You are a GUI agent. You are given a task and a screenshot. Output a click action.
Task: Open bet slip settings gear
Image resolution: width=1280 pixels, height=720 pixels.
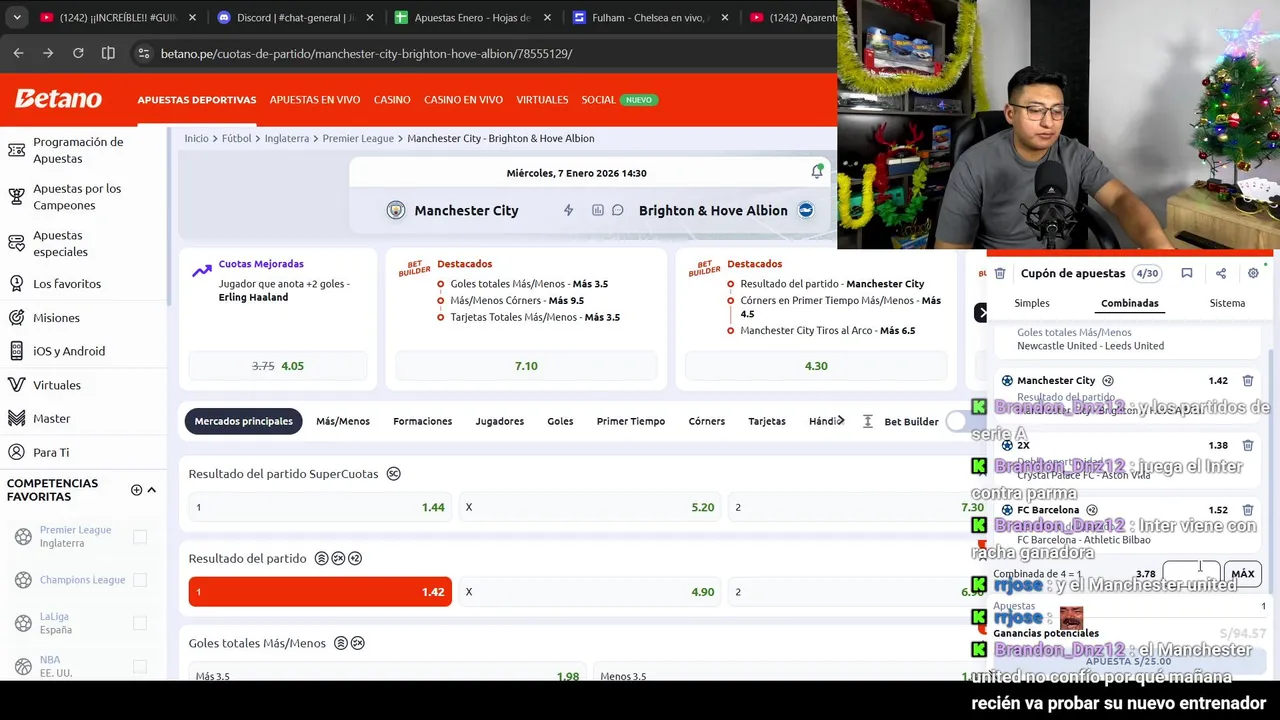(x=1253, y=273)
